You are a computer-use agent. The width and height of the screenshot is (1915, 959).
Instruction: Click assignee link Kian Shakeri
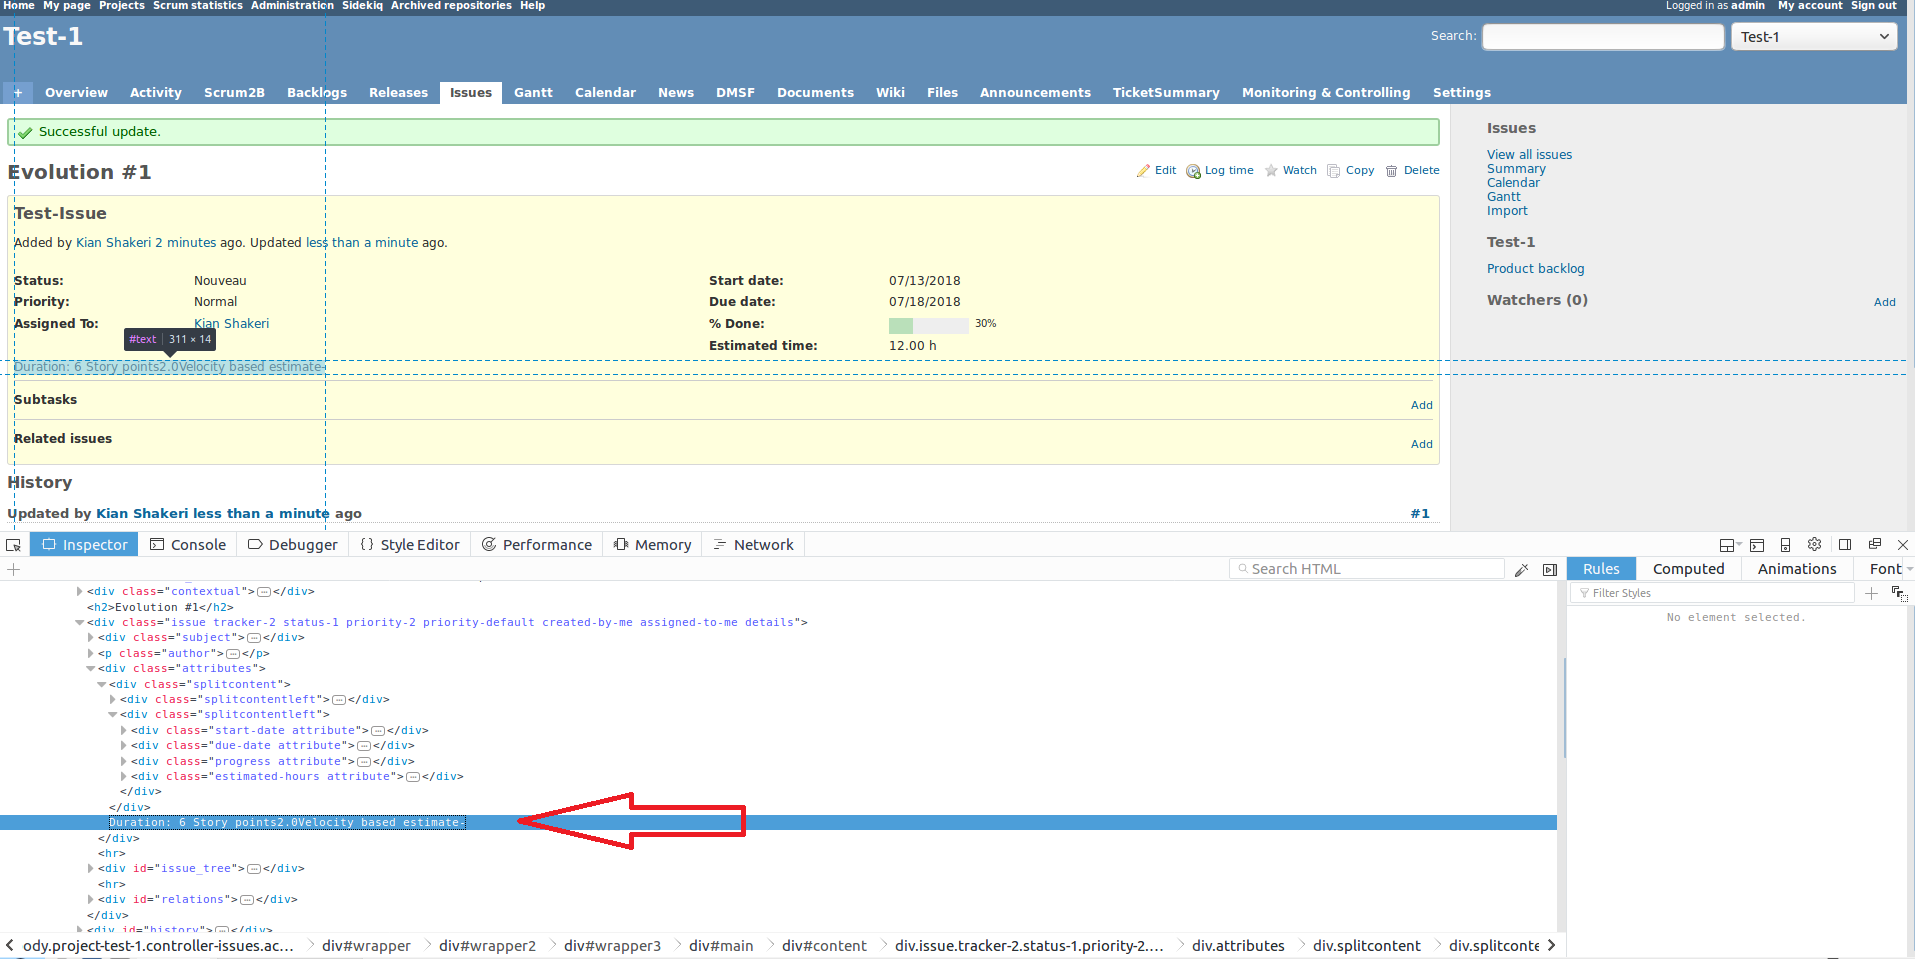[x=231, y=324]
